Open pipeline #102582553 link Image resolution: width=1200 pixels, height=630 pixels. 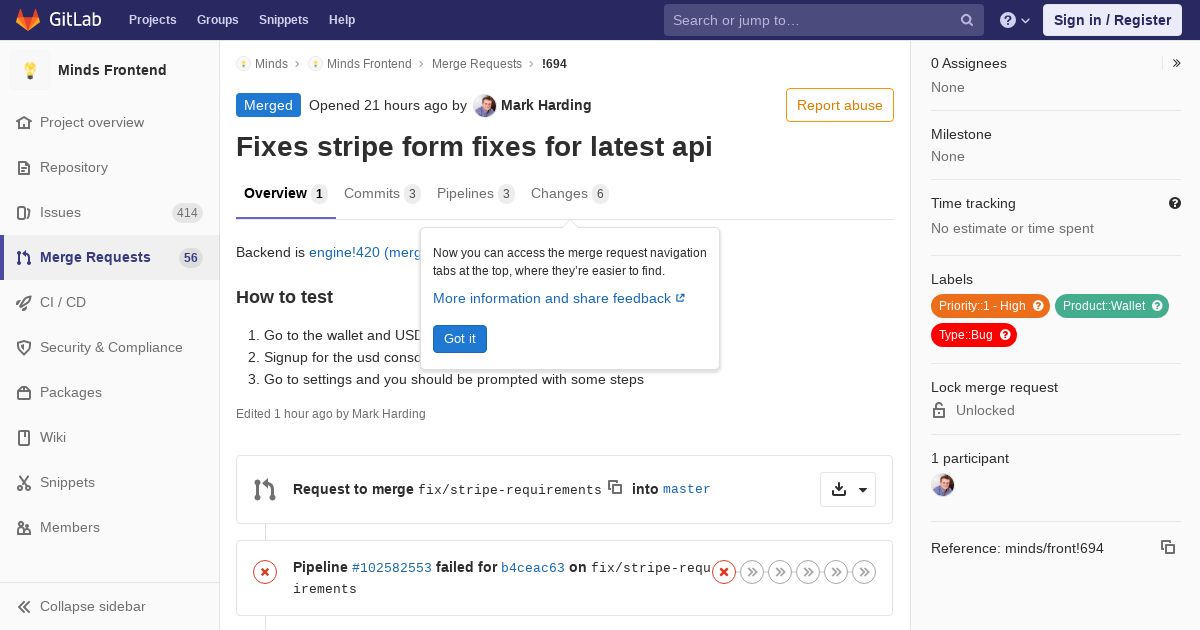pyautogui.click(x=392, y=567)
